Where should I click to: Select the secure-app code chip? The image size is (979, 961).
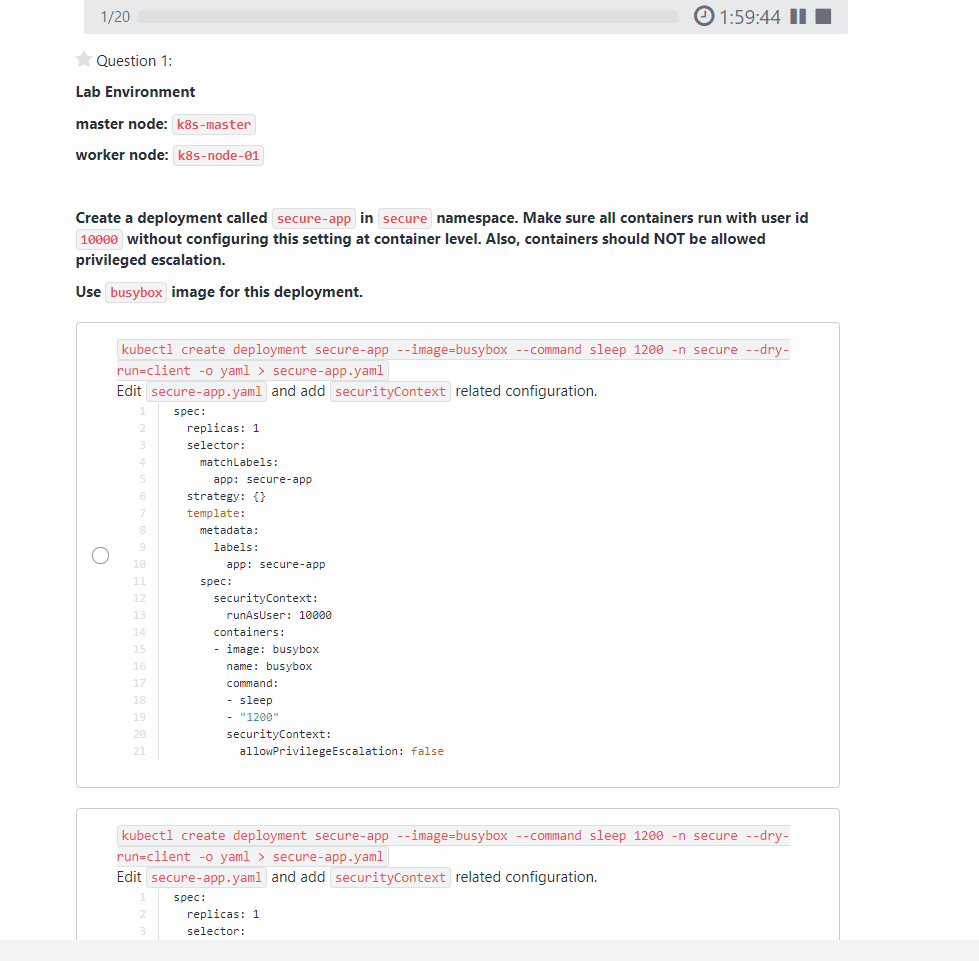[314, 217]
